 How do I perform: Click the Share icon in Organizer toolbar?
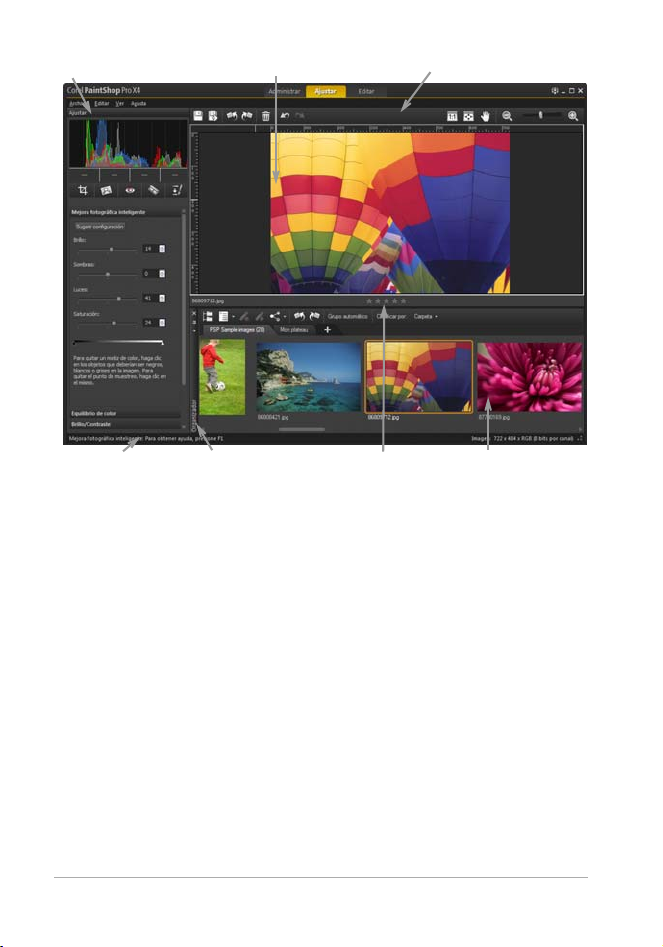[275, 316]
